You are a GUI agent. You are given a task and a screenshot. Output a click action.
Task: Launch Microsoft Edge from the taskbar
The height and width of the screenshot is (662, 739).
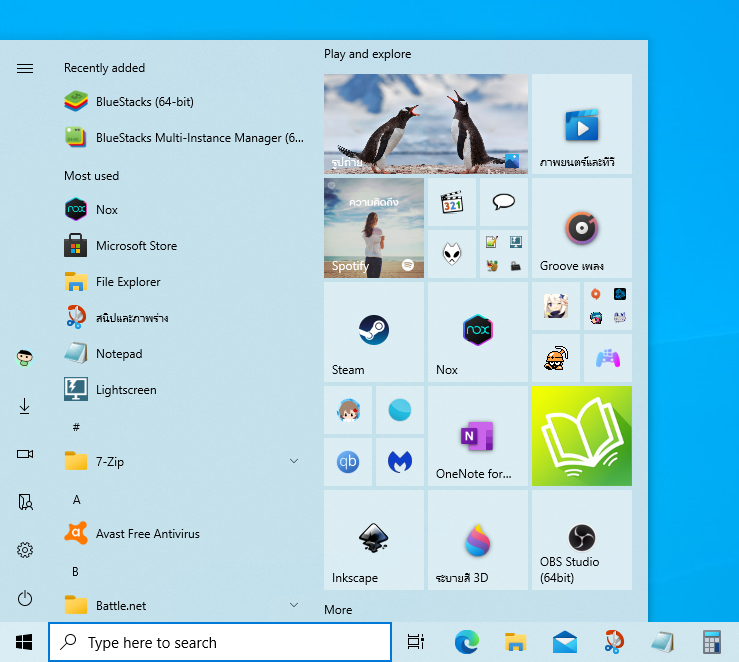click(467, 642)
